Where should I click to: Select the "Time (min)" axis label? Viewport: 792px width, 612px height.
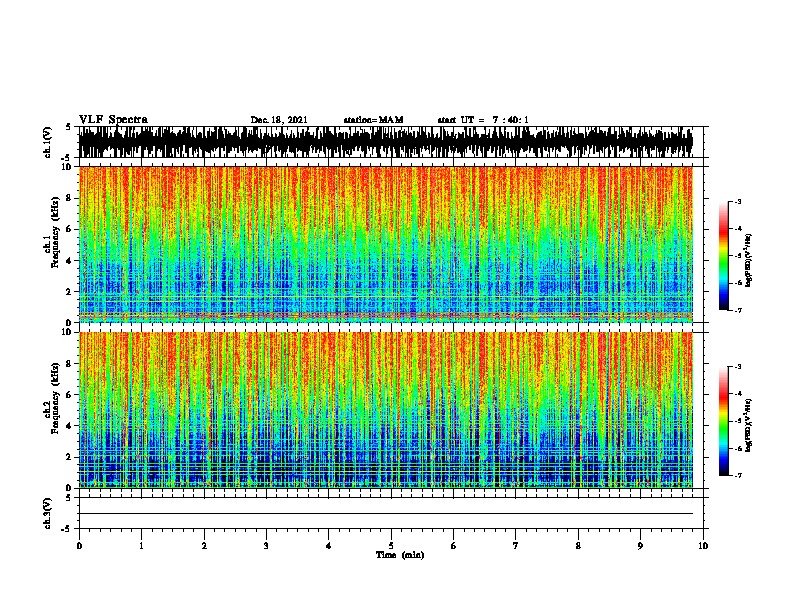coord(400,555)
